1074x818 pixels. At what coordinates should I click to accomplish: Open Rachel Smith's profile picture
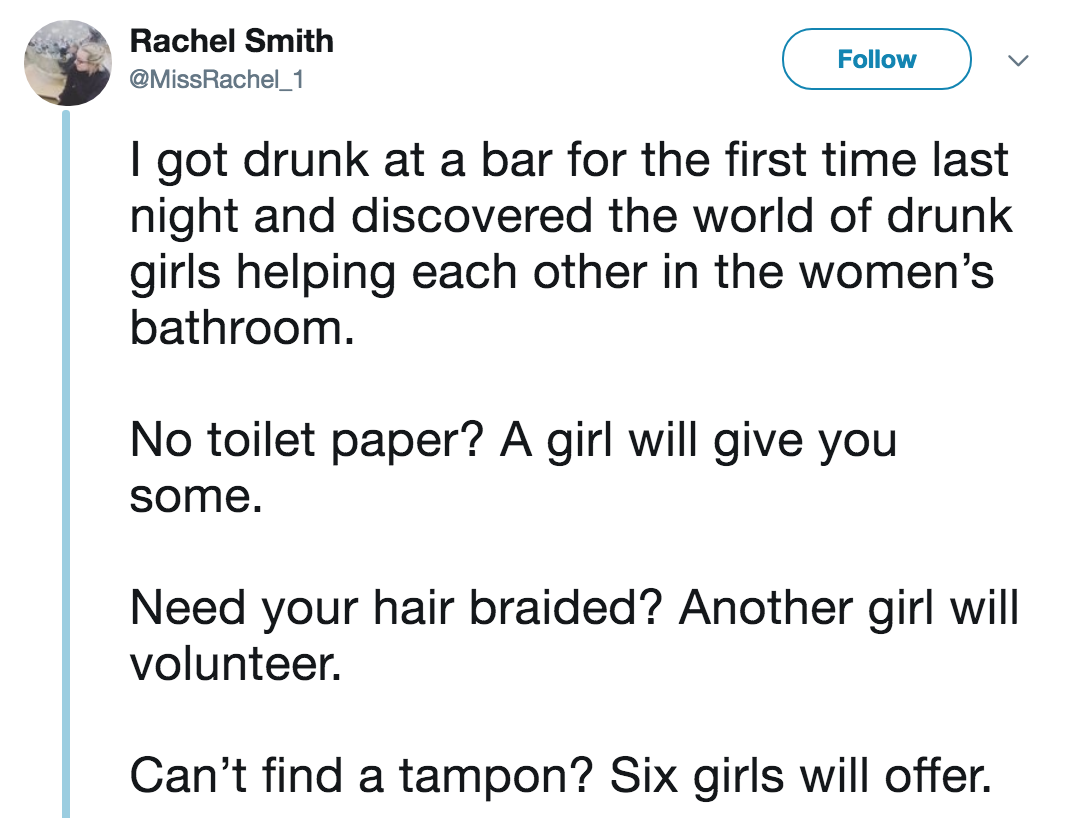click(68, 62)
